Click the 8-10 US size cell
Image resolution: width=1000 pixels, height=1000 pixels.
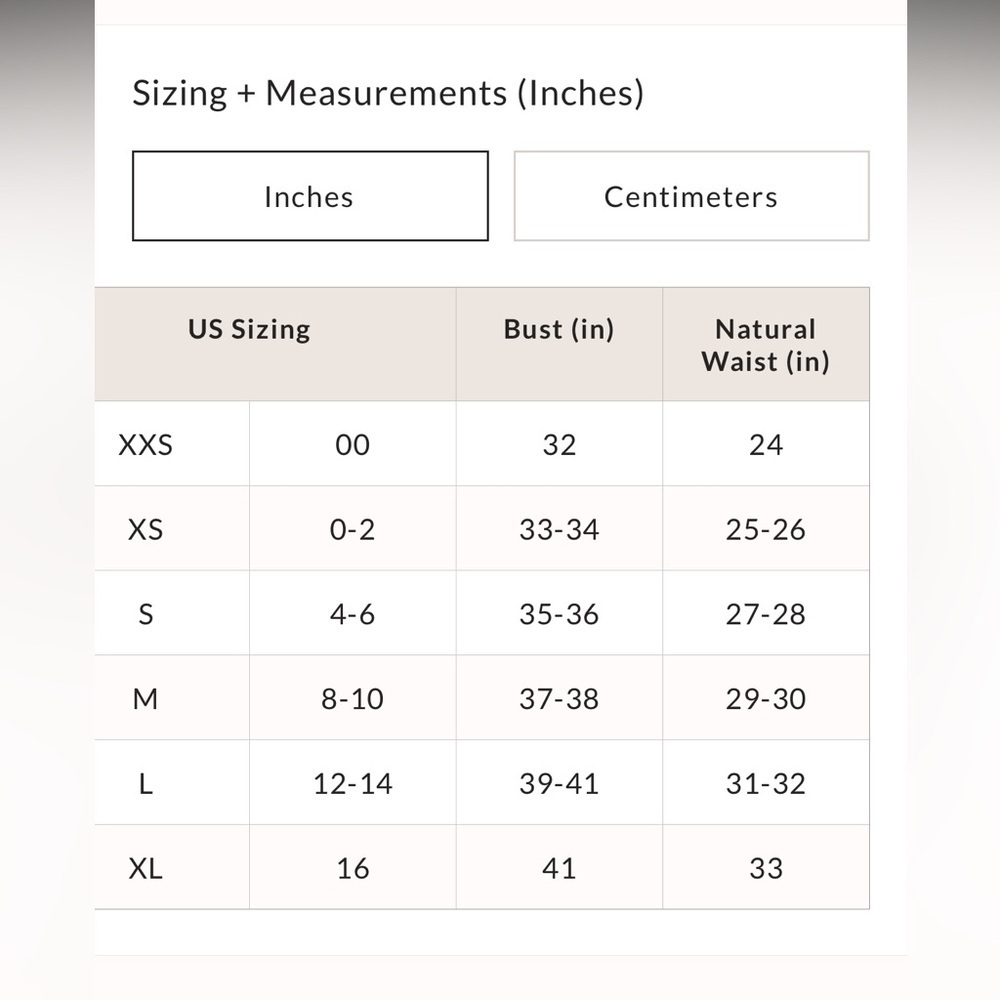click(x=353, y=699)
